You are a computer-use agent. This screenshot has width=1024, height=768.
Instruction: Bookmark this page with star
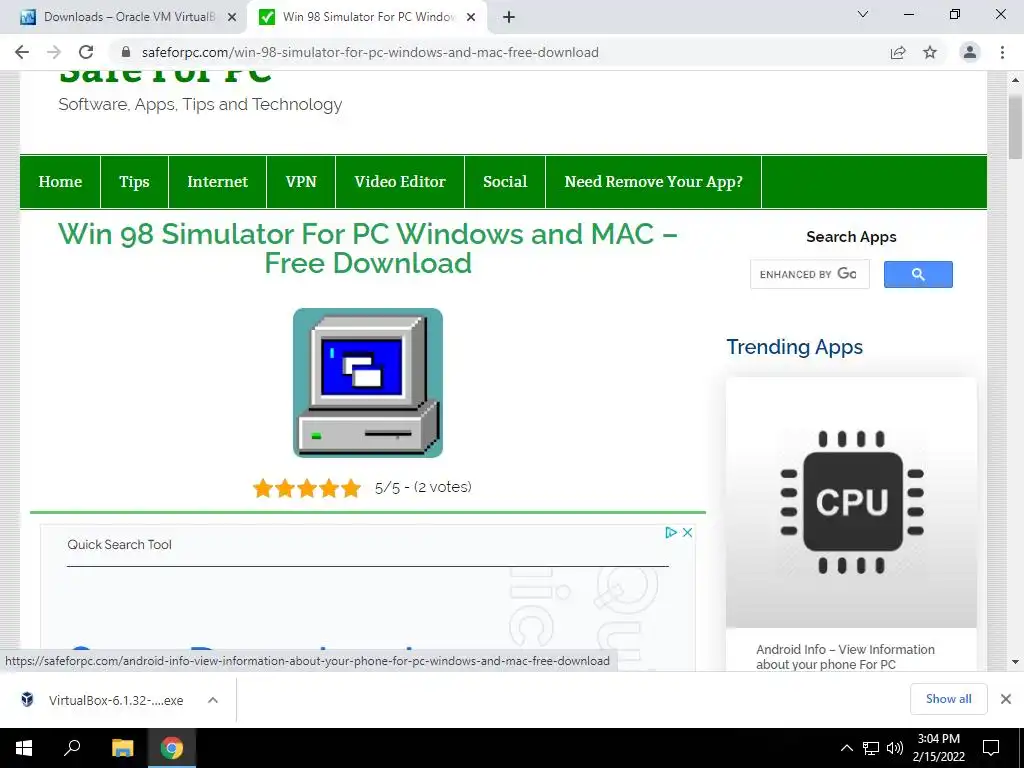tap(930, 52)
